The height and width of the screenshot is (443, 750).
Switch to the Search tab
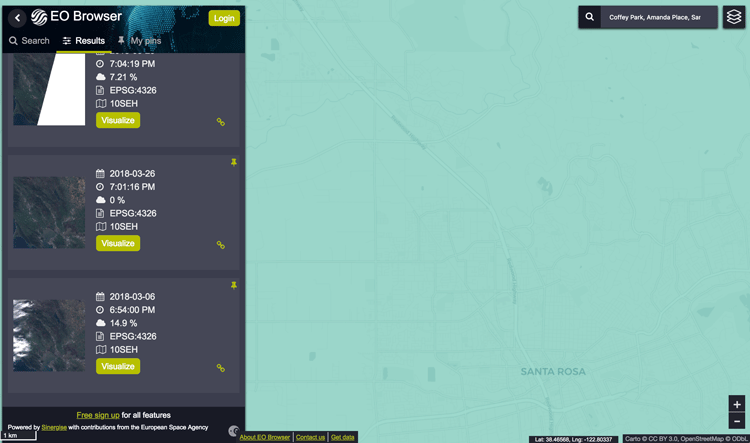pyautogui.click(x=29, y=41)
